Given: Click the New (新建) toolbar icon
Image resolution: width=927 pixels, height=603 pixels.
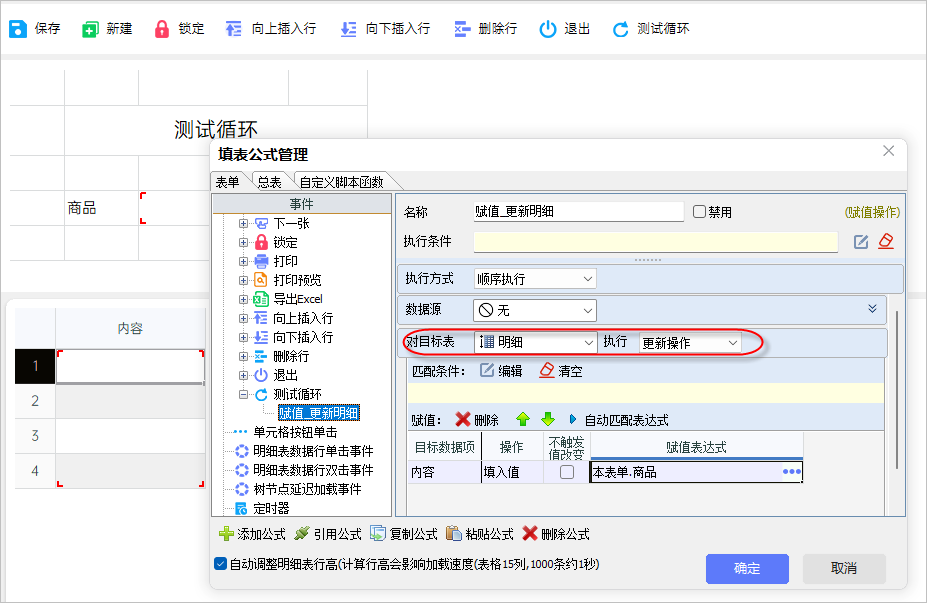Looking at the screenshot, I should (x=91, y=29).
